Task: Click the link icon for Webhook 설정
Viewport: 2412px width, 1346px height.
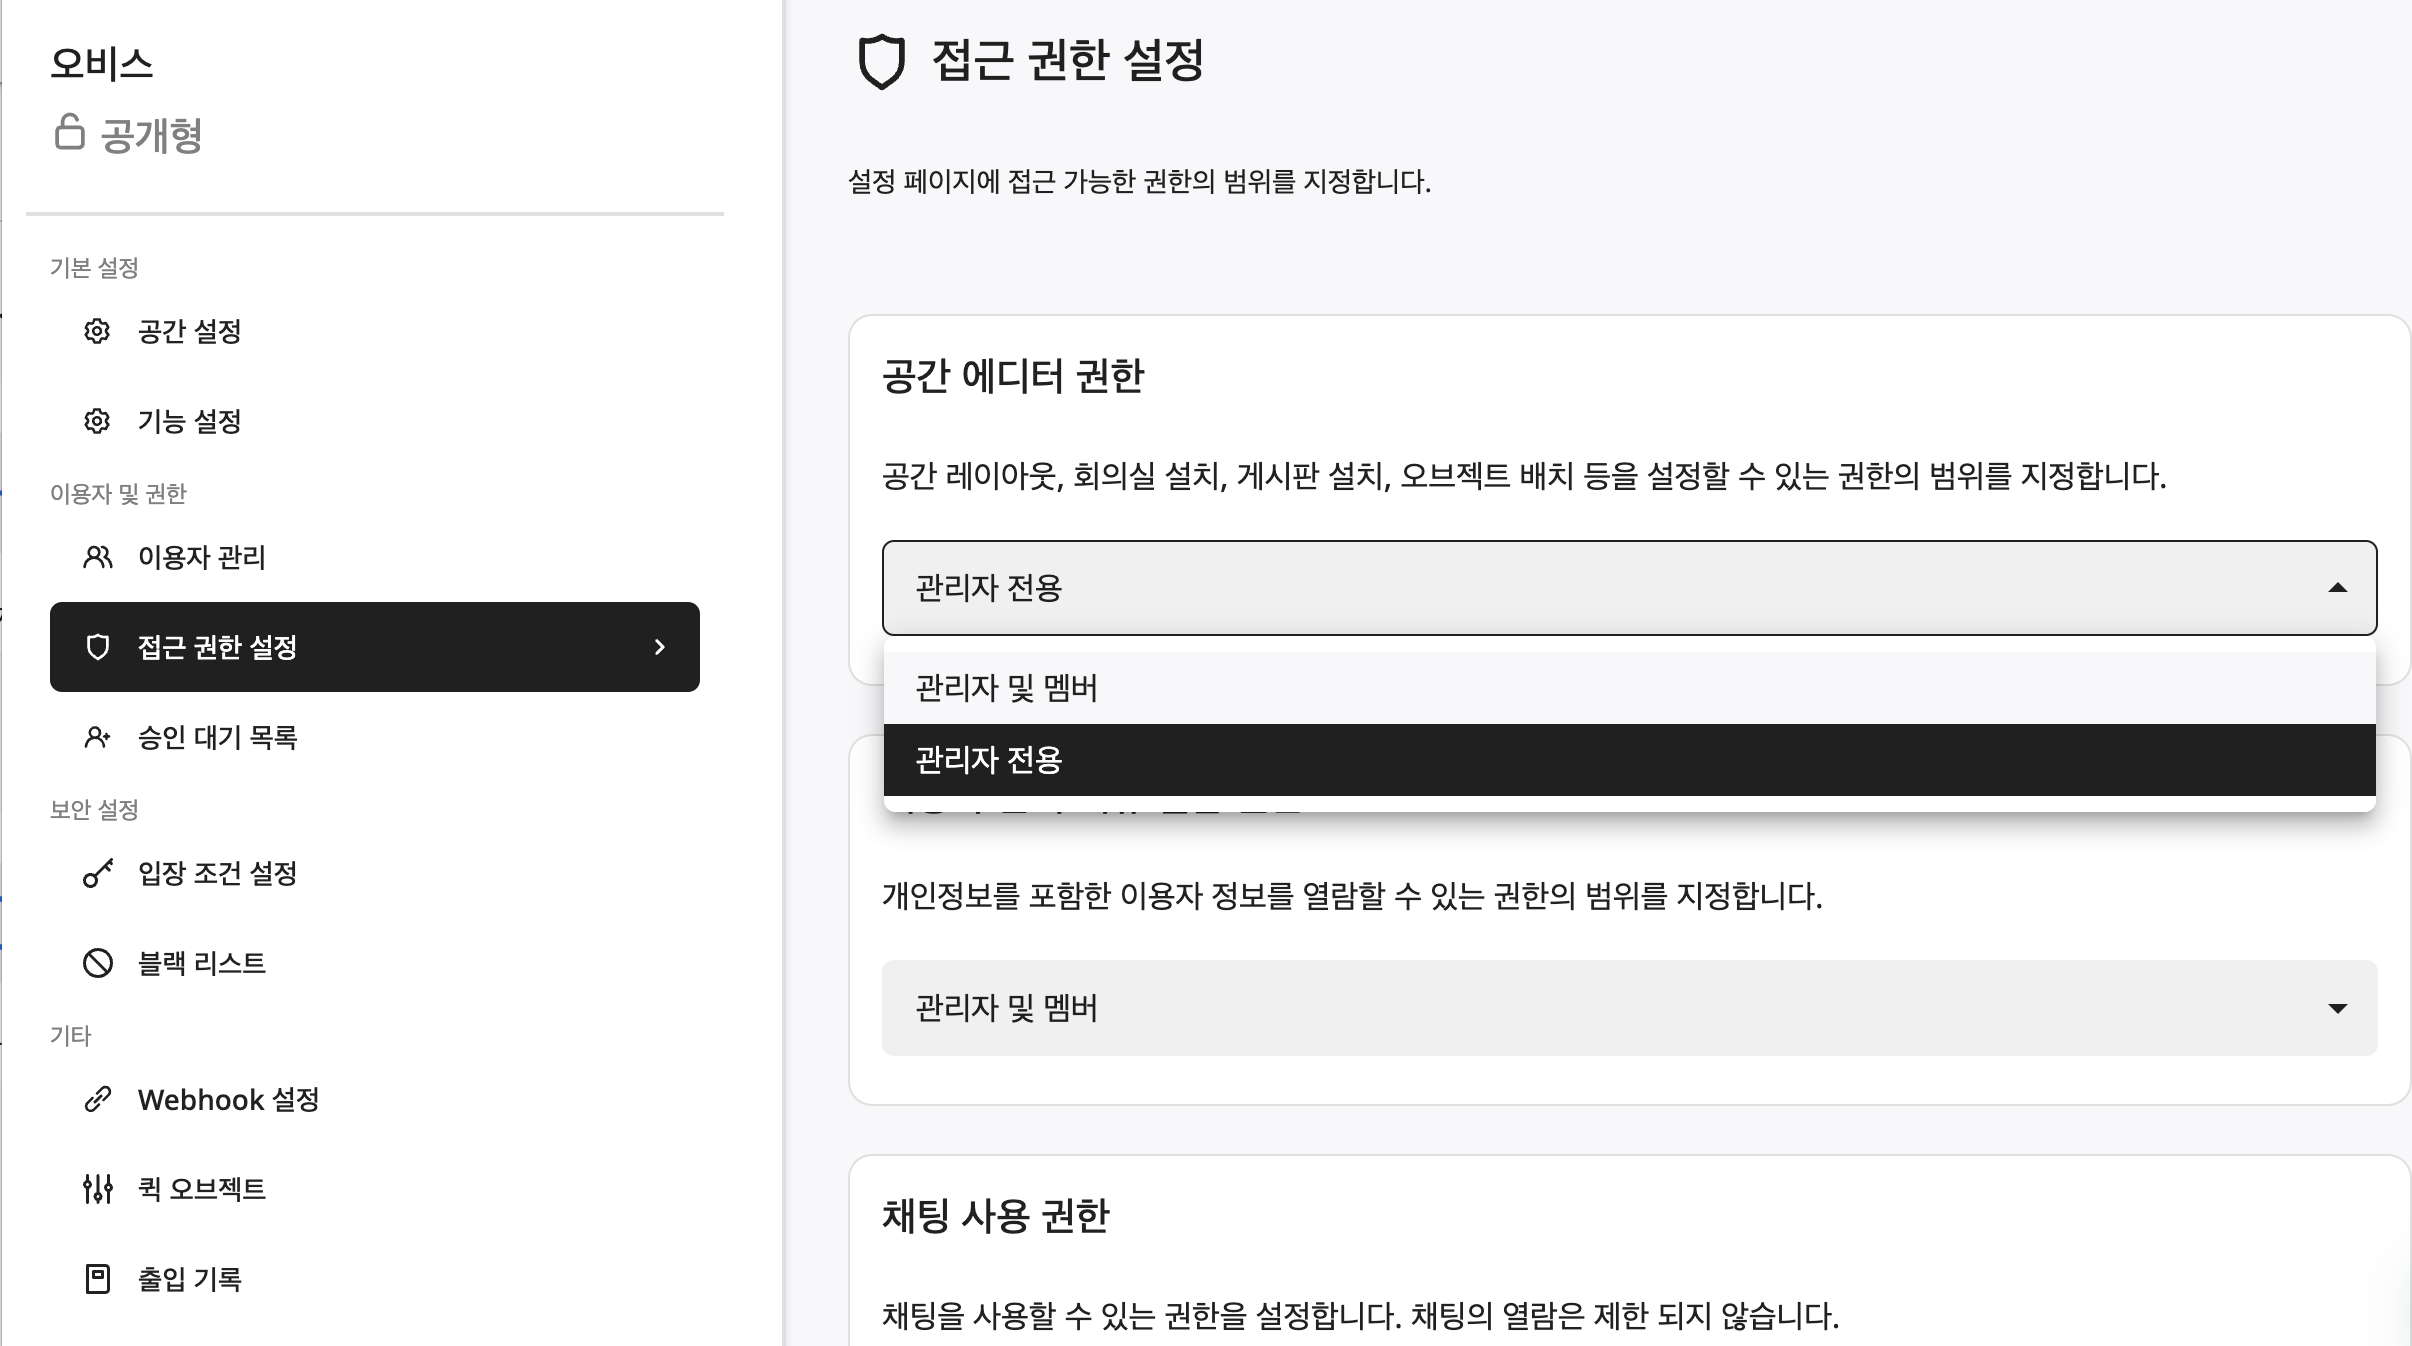Action: [97, 1099]
